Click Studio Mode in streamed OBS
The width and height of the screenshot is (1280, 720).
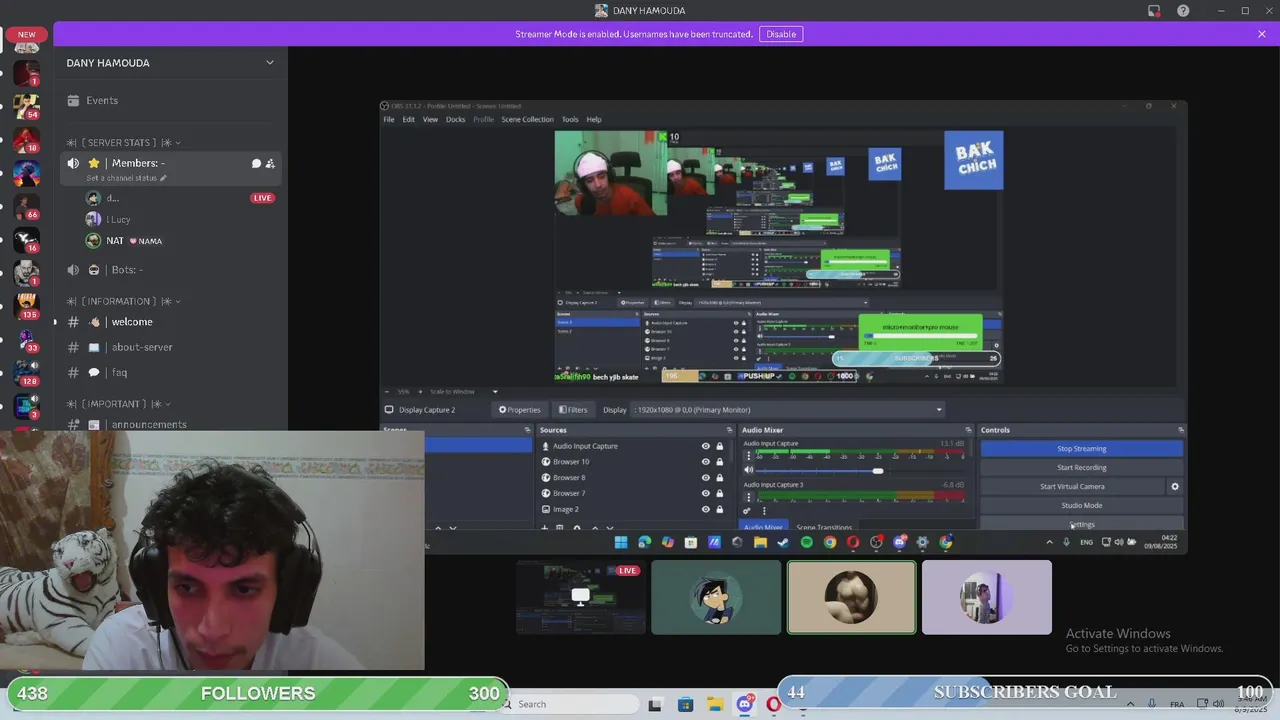point(1082,505)
